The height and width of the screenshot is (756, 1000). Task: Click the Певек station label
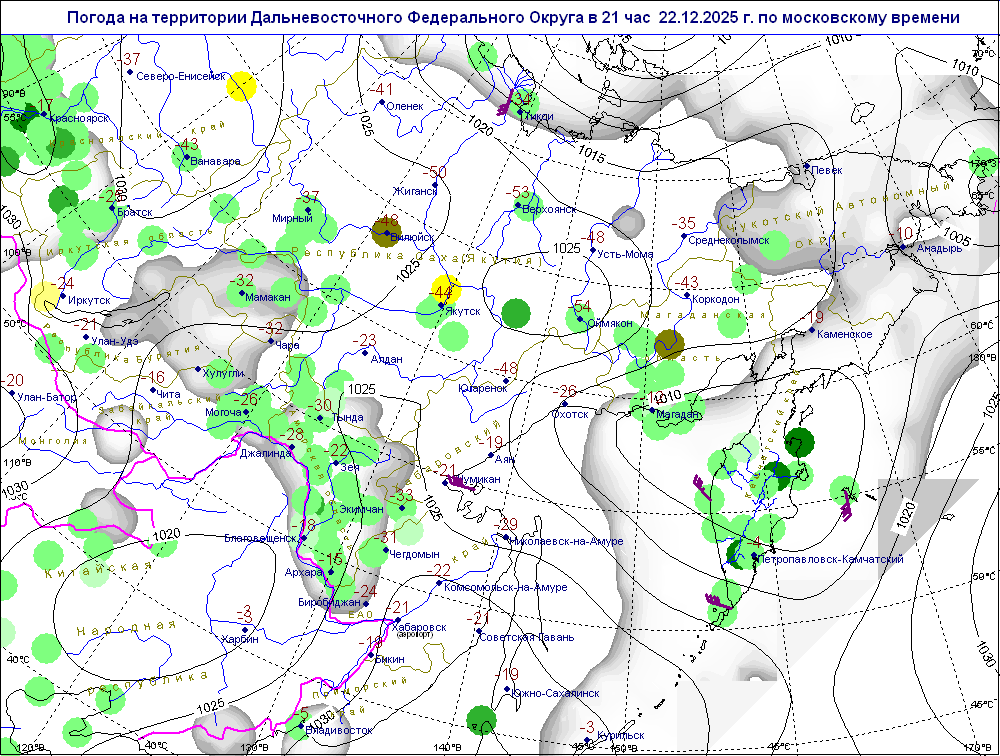826,170
